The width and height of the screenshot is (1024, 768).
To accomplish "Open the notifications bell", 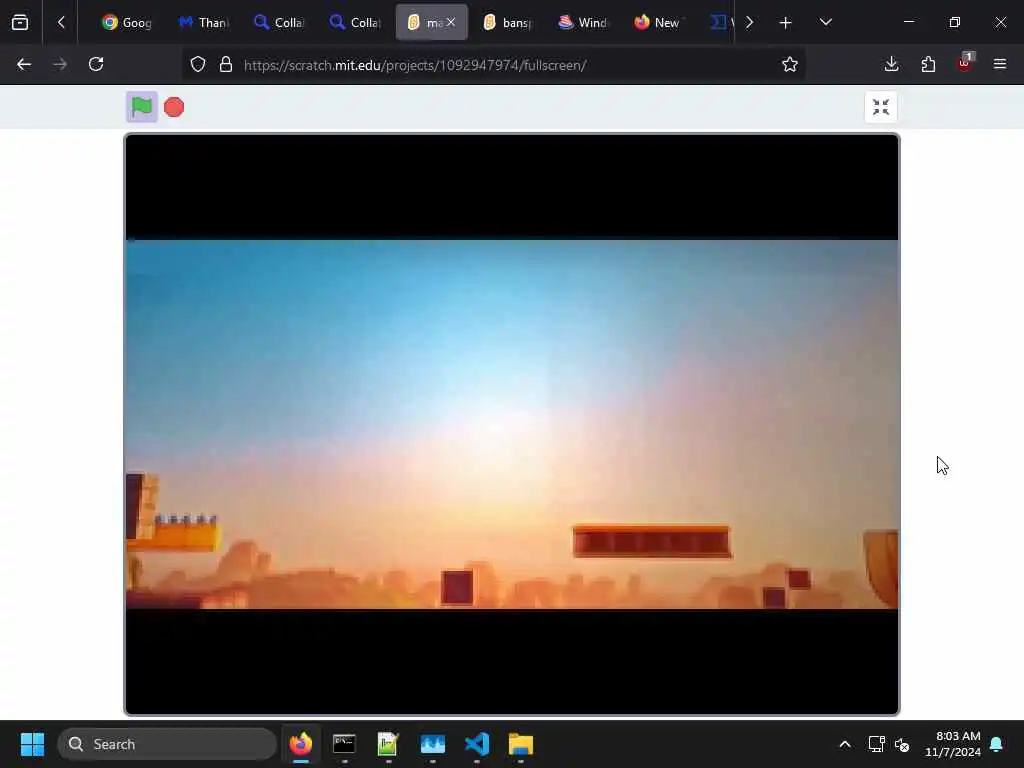I will coord(996,744).
